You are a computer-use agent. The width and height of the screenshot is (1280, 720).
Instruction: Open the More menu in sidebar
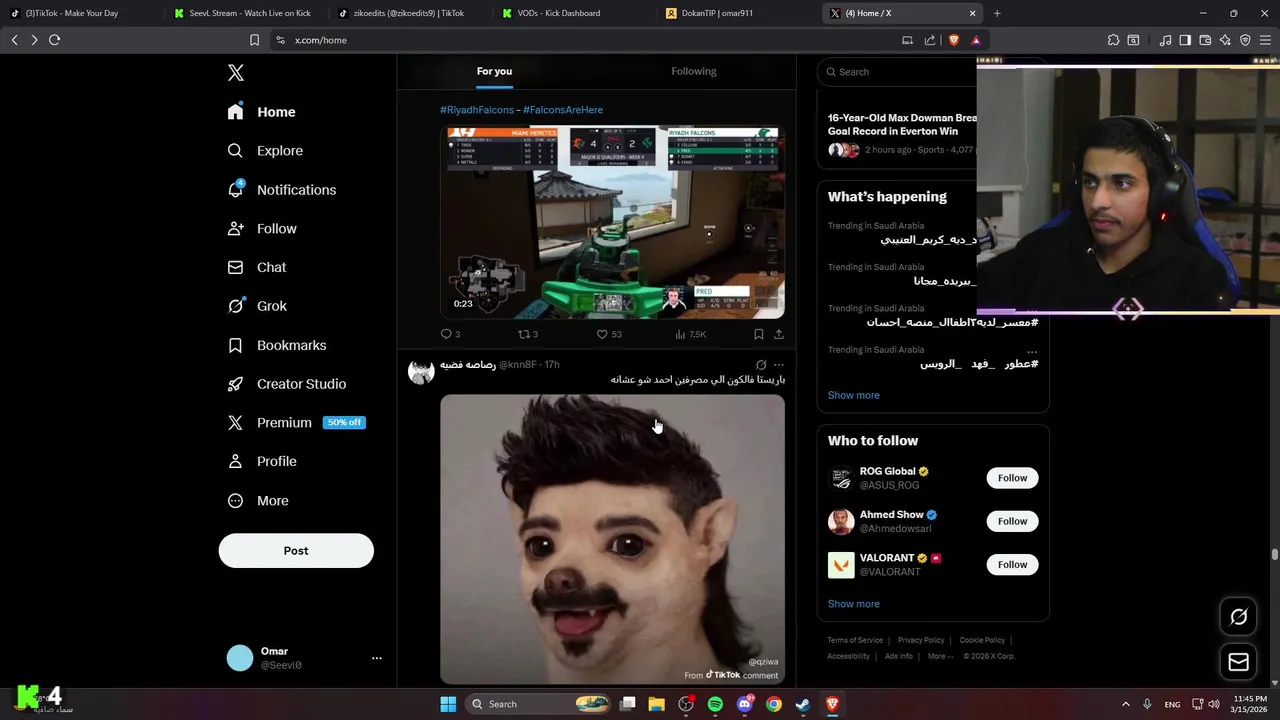pyautogui.click(x=257, y=501)
